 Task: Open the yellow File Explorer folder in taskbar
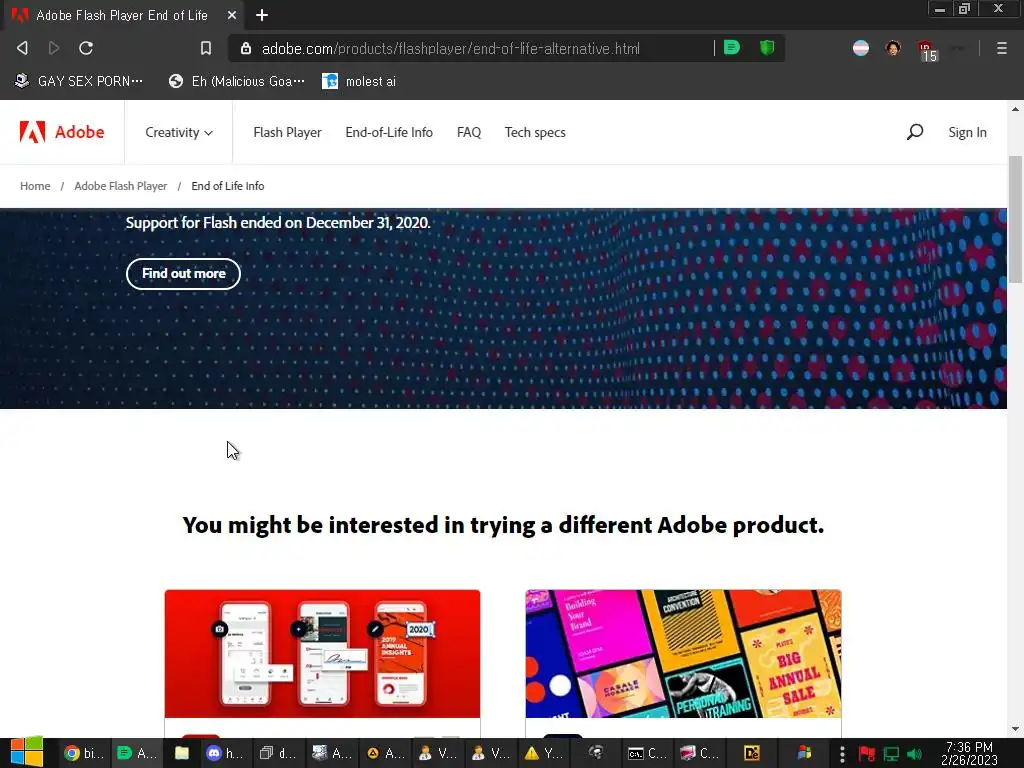point(182,753)
